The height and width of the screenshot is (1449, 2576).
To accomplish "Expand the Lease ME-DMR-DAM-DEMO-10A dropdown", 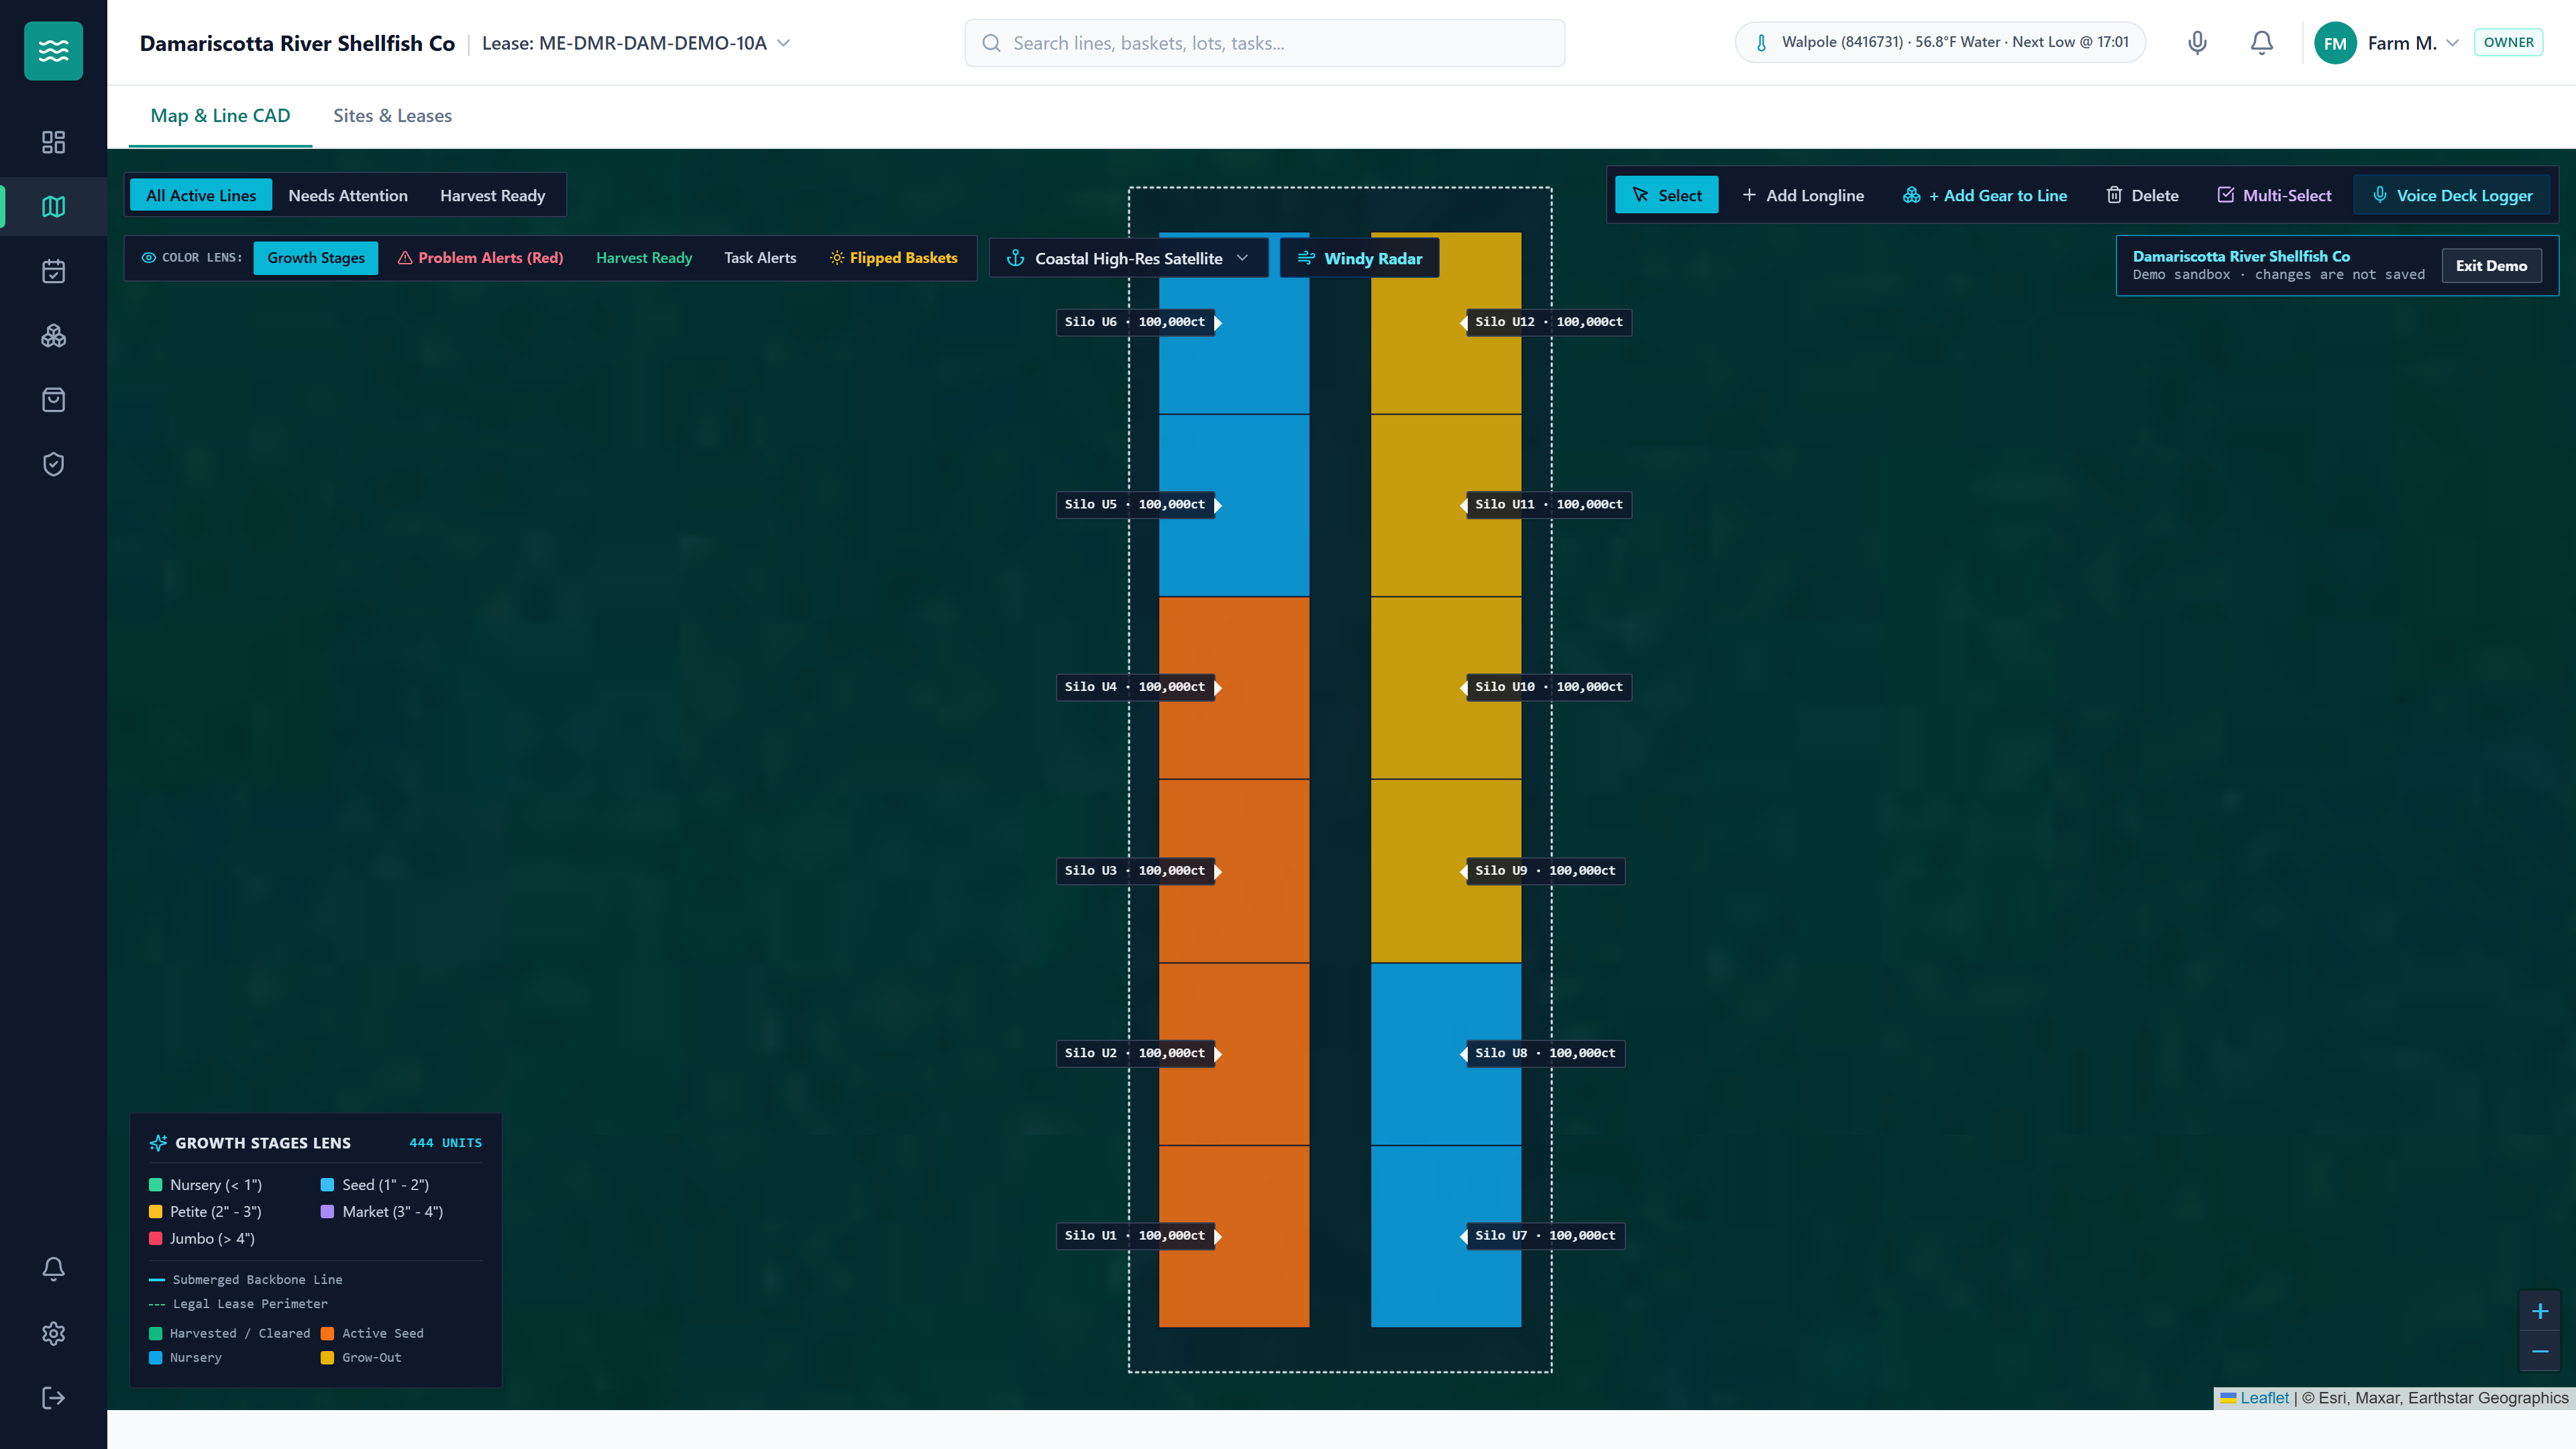I will click(636, 43).
